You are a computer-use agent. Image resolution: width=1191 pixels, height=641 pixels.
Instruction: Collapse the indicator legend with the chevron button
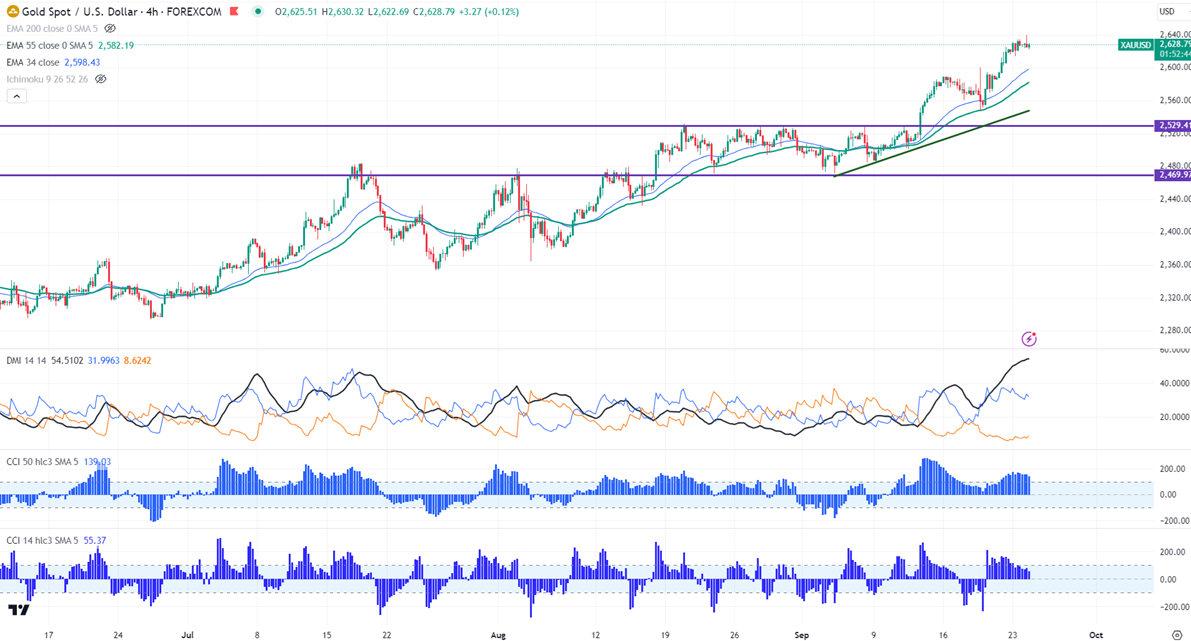pyautogui.click(x=17, y=96)
